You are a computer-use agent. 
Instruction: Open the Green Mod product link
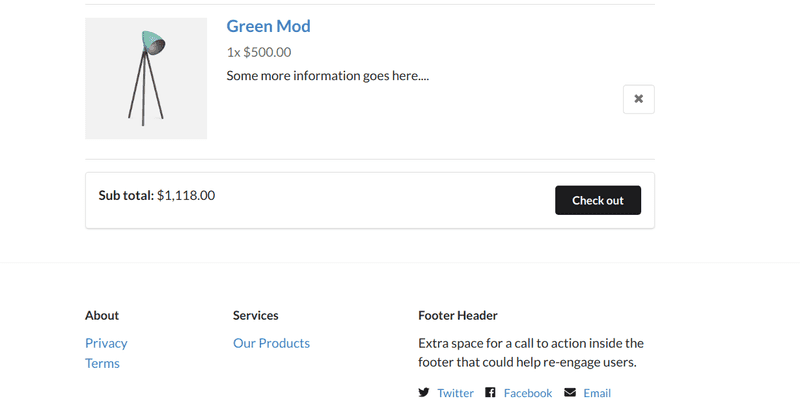[x=268, y=26]
